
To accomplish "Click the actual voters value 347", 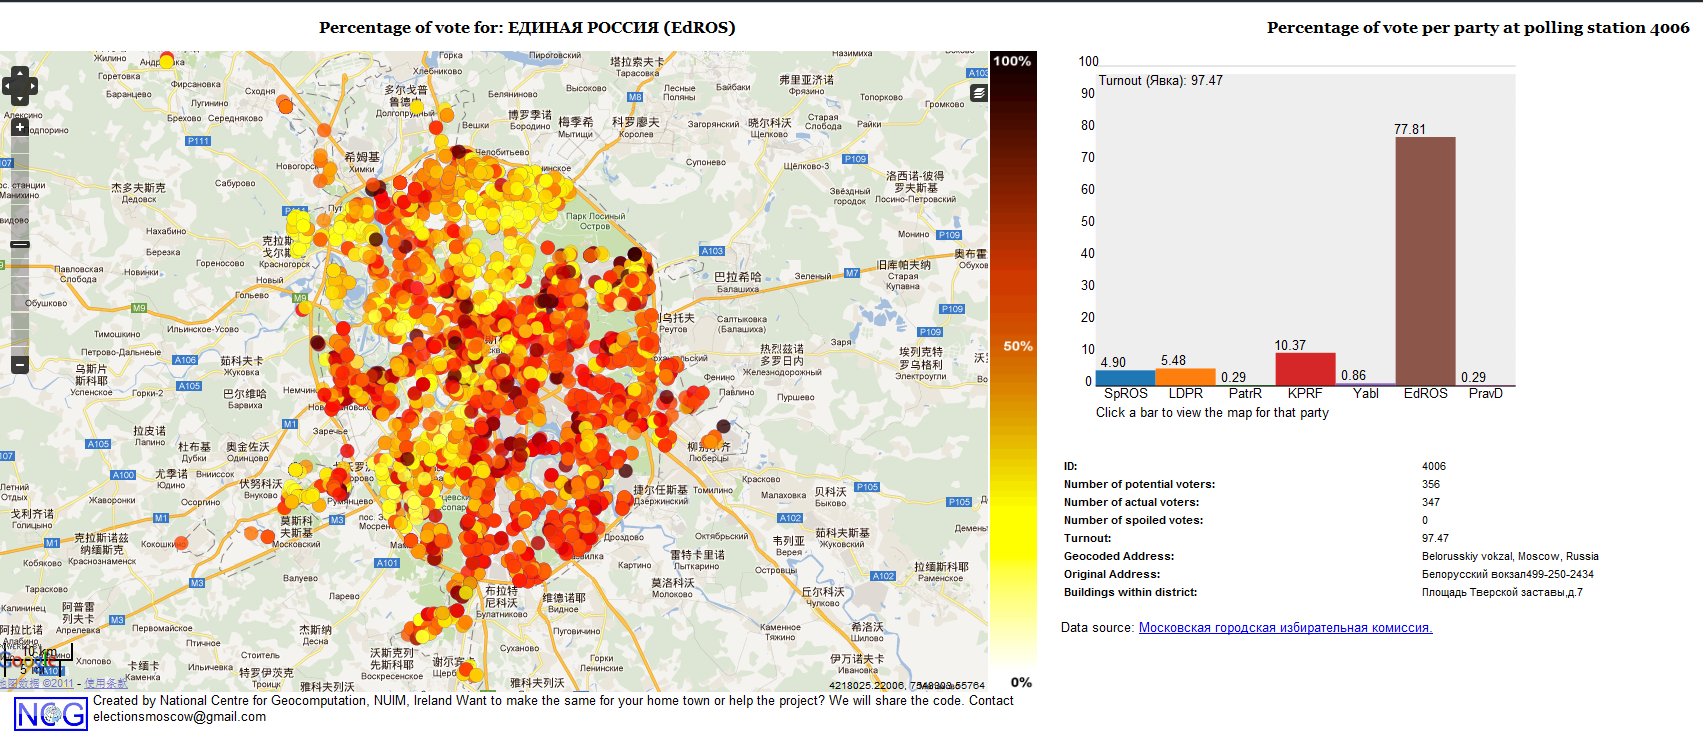I will click(1431, 503).
